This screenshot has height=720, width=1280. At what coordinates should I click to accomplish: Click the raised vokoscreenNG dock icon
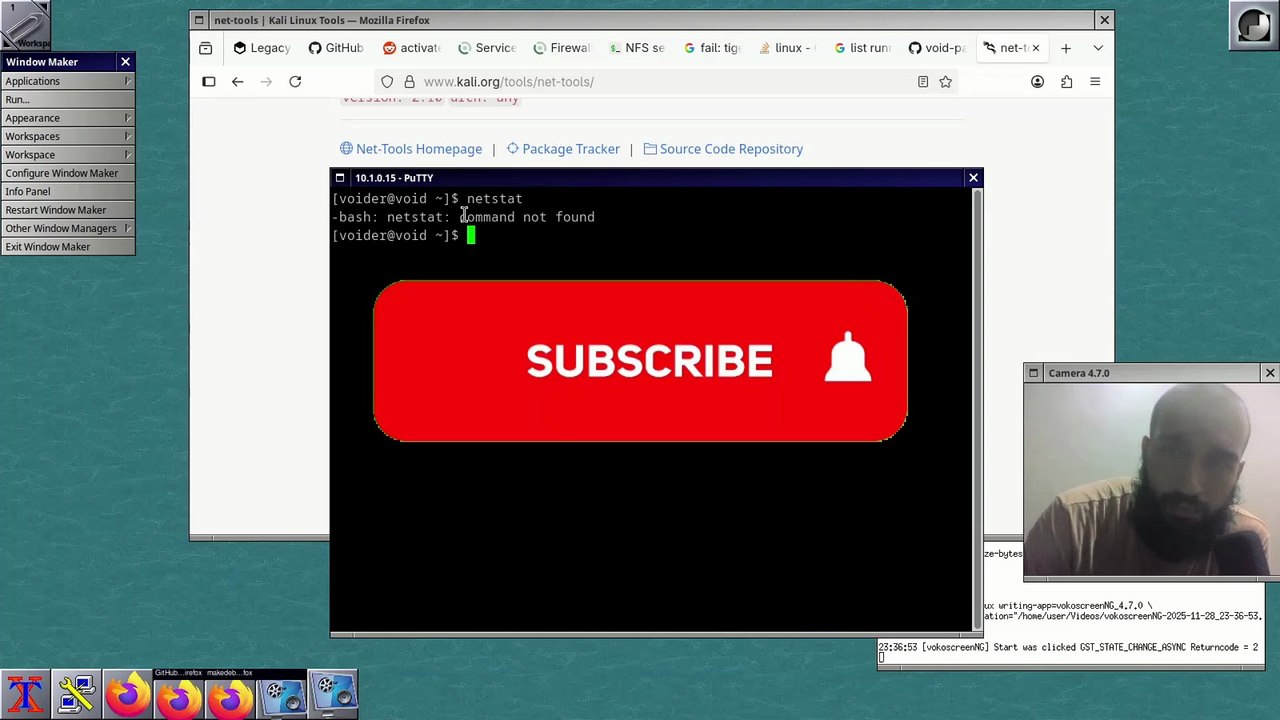point(332,694)
